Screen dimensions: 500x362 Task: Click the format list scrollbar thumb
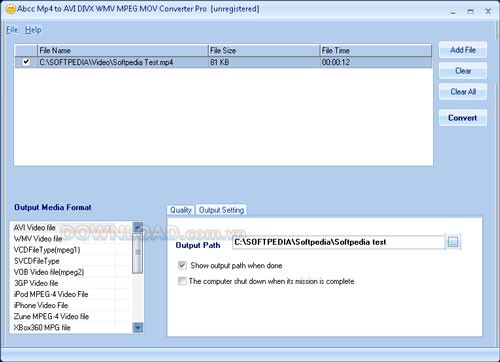click(138, 253)
